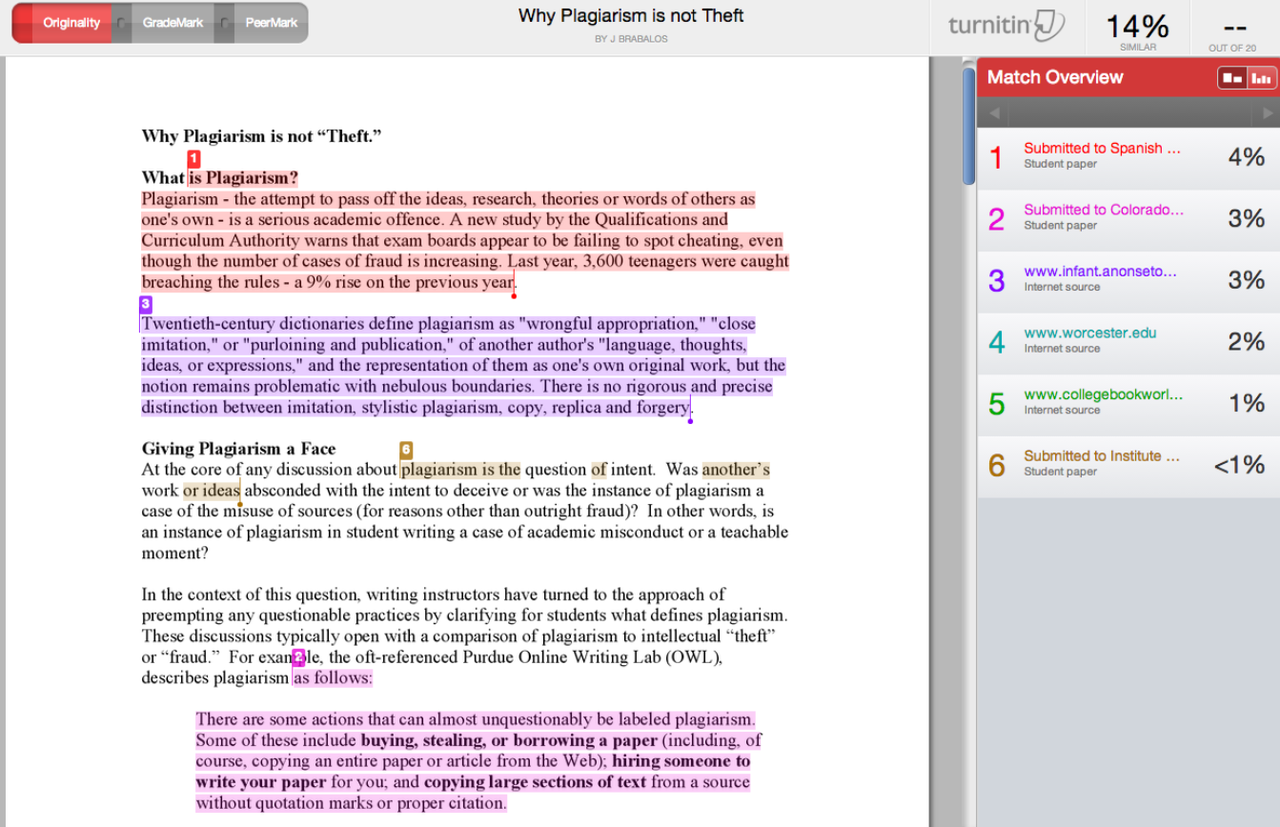The image size is (1280, 827).
Task: Click the brown source marker numbered 6
Action: click(405, 450)
